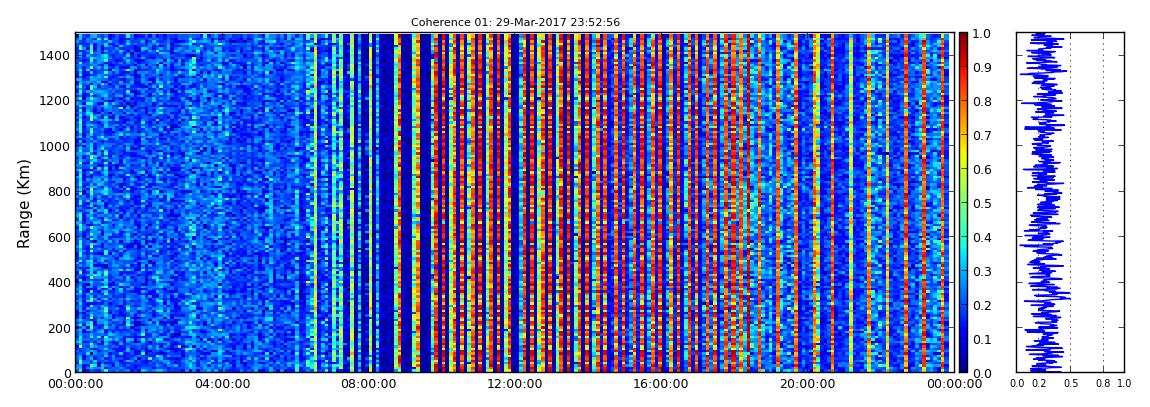
Task: Click the 08:00:00 time axis label
Action: pos(367,384)
